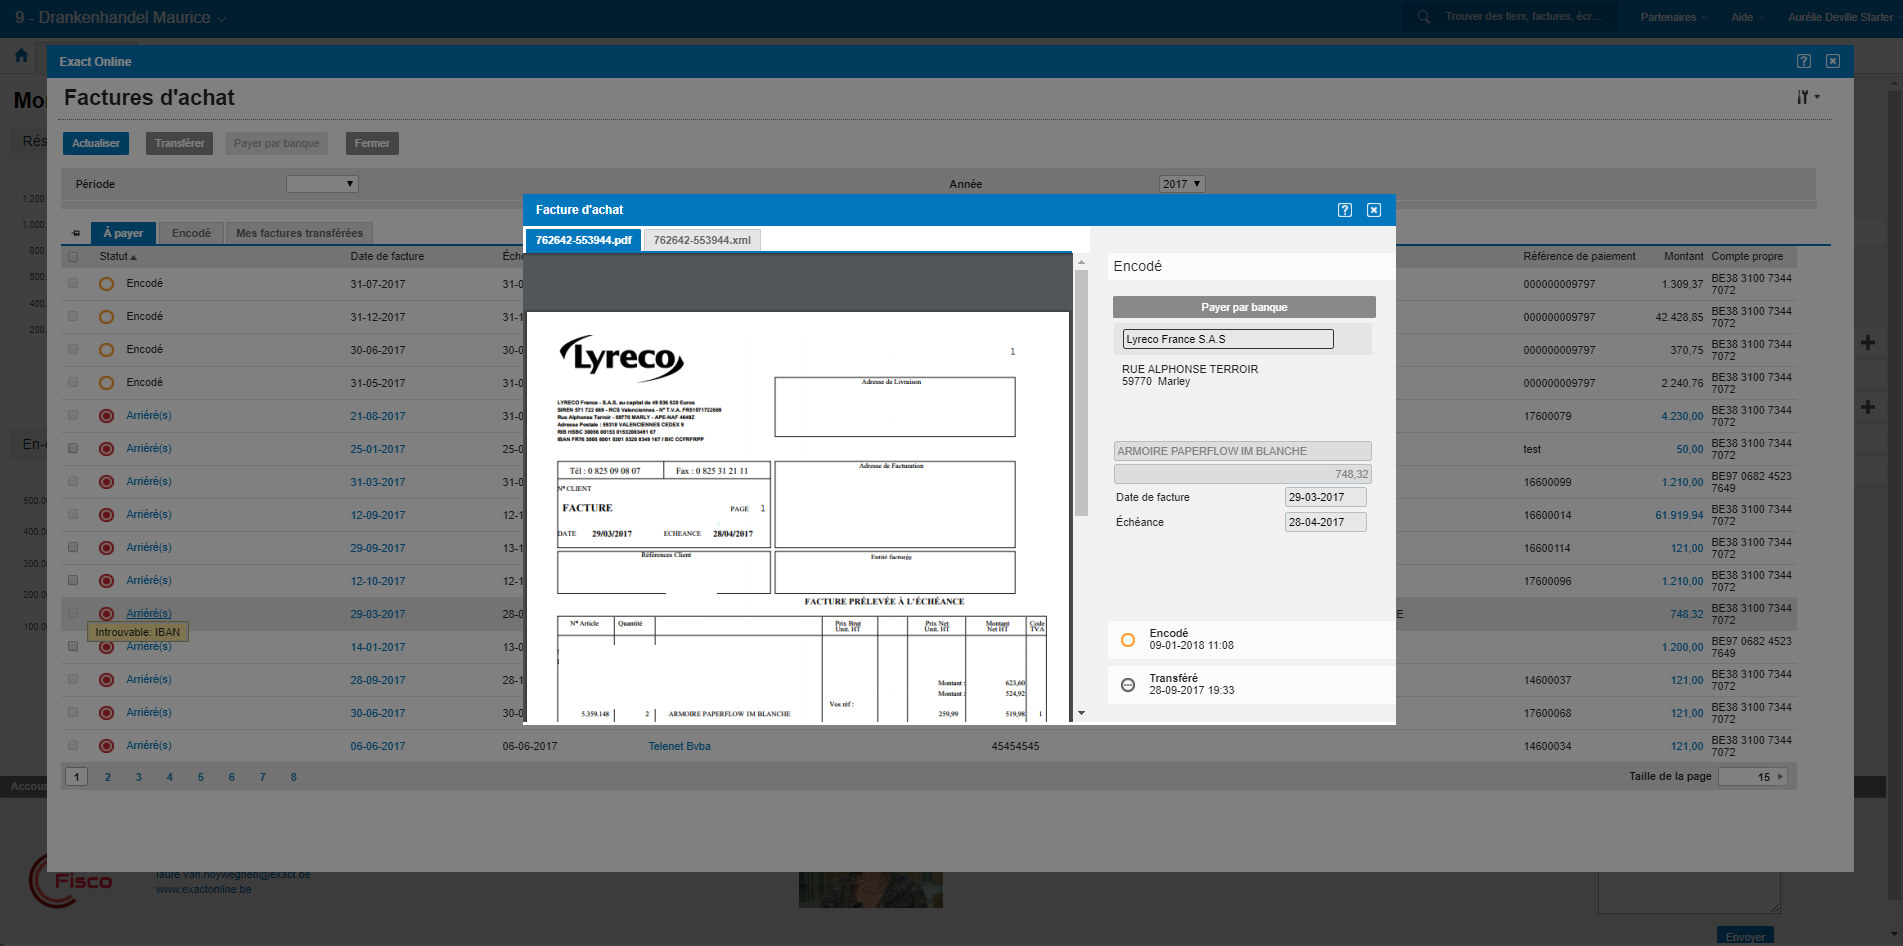Go to page 3 of the invoice list
Viewport: 1903px width, 946px height.
click(x=139, y=777)
